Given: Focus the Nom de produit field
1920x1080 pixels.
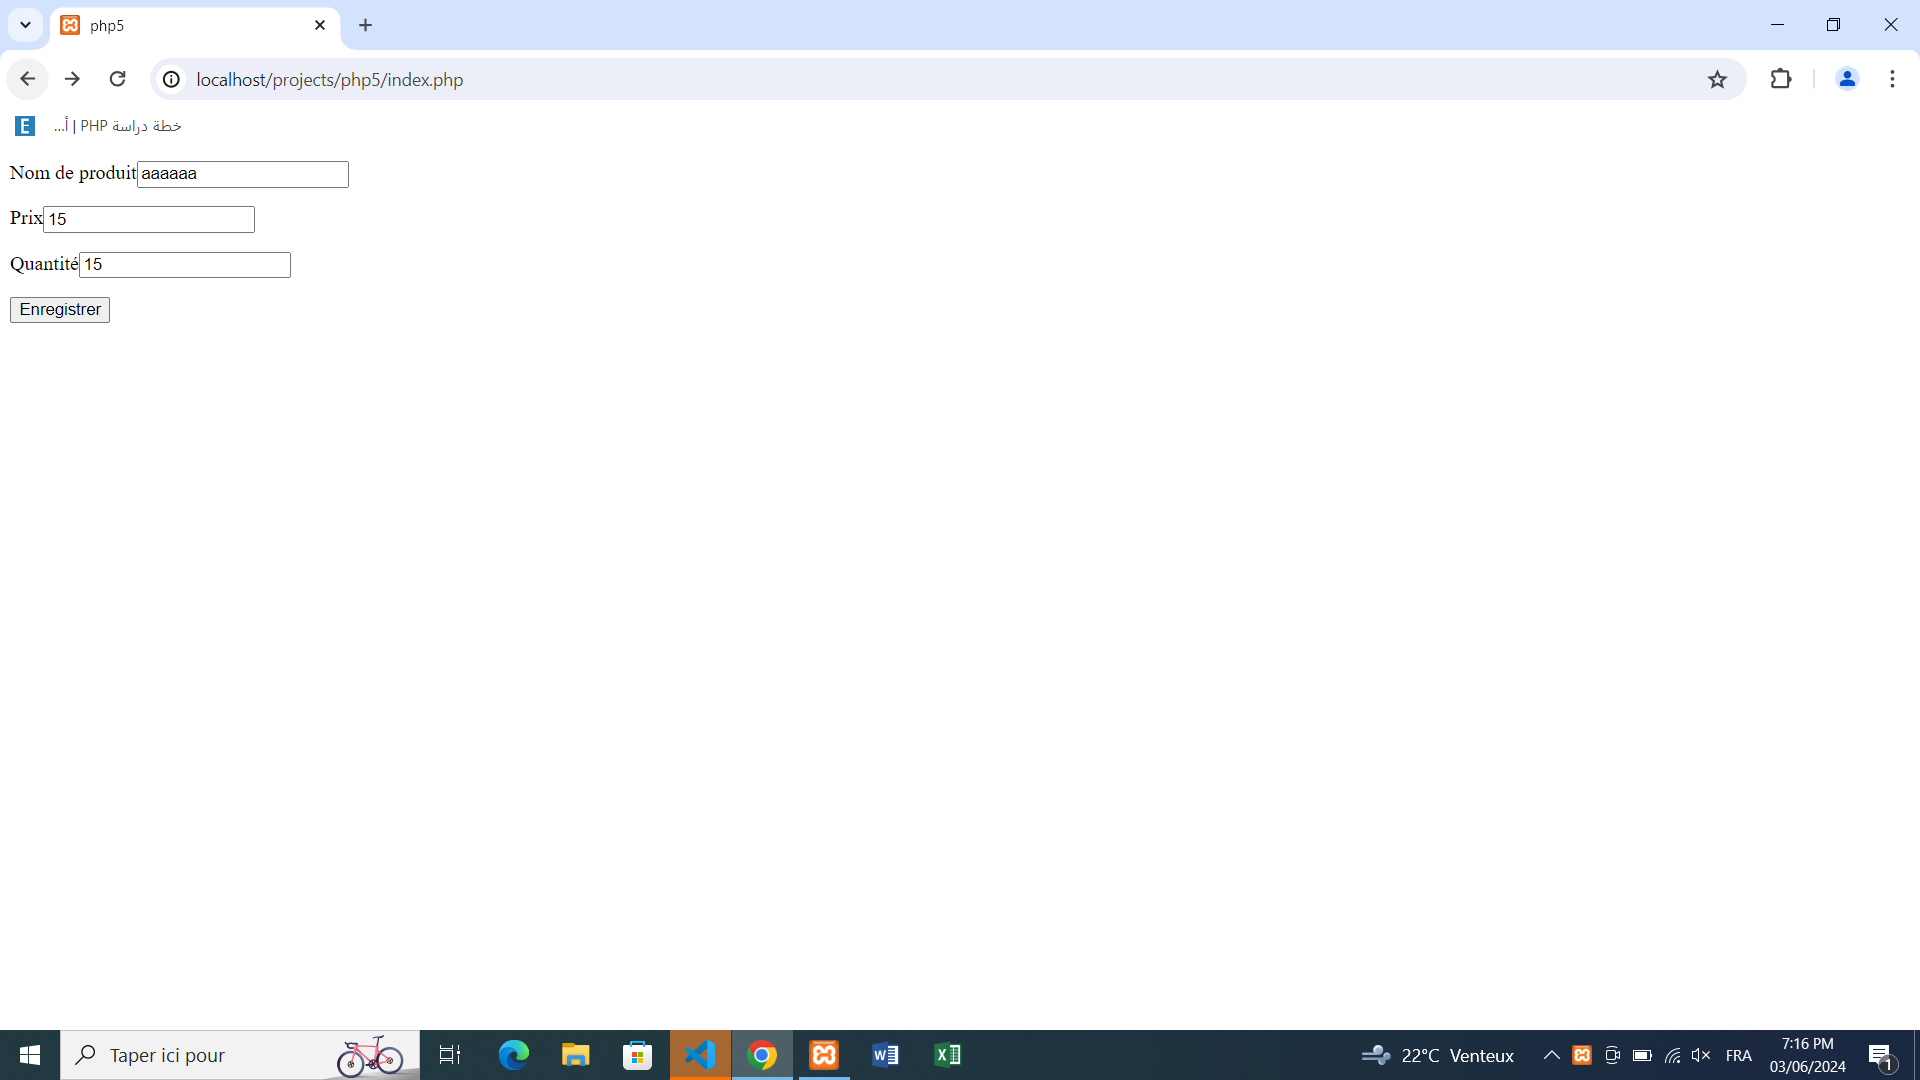Looking at the screenshot, I should (x=243, y=174).
